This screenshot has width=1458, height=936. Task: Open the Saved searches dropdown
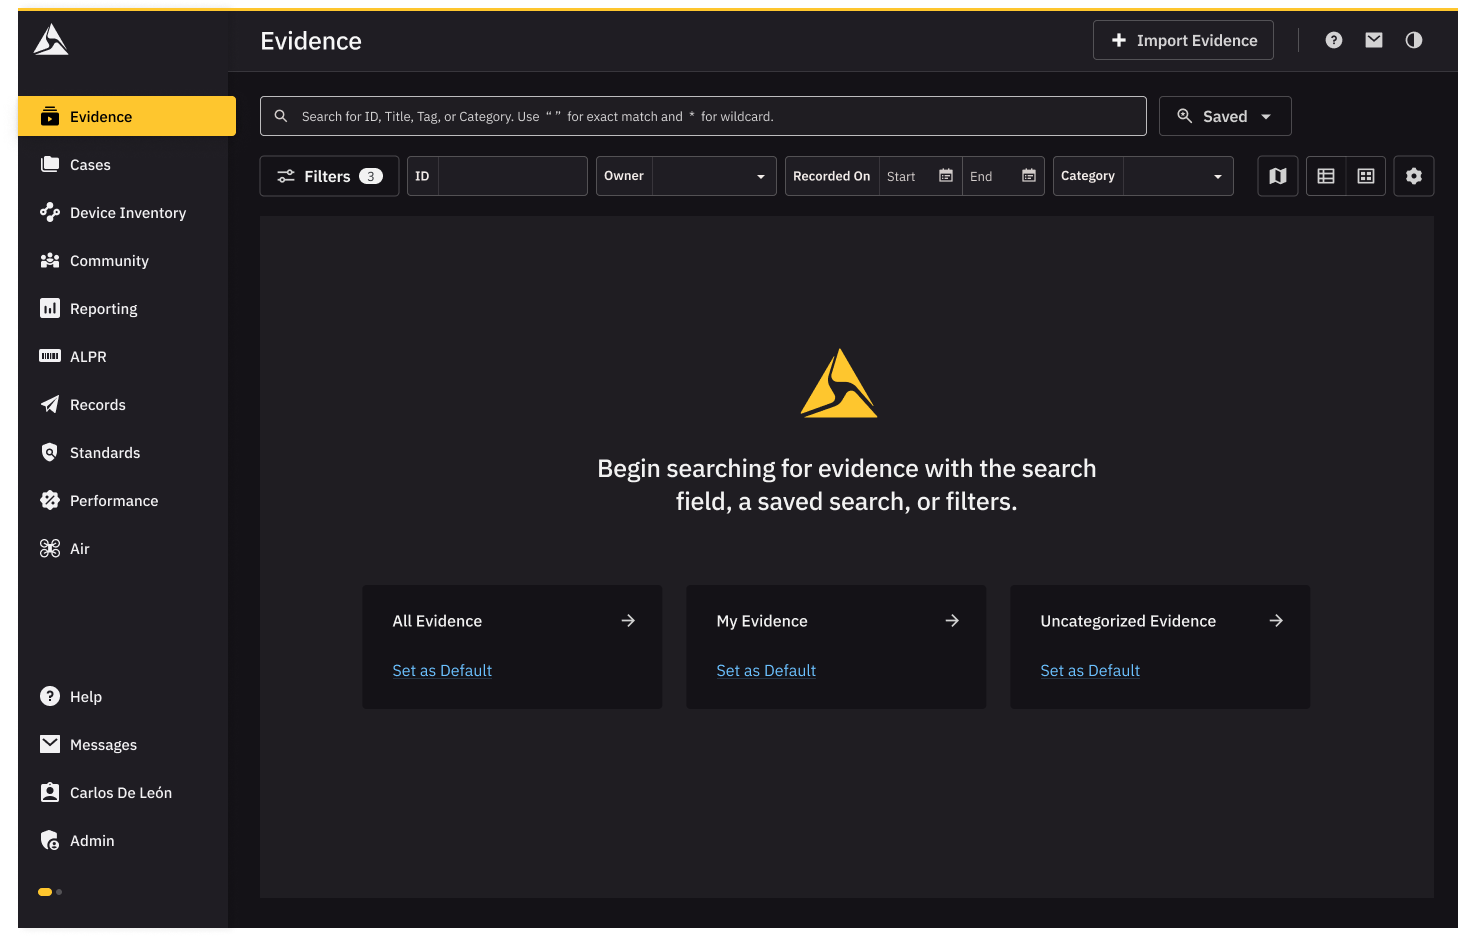(x=1224, y=115)
